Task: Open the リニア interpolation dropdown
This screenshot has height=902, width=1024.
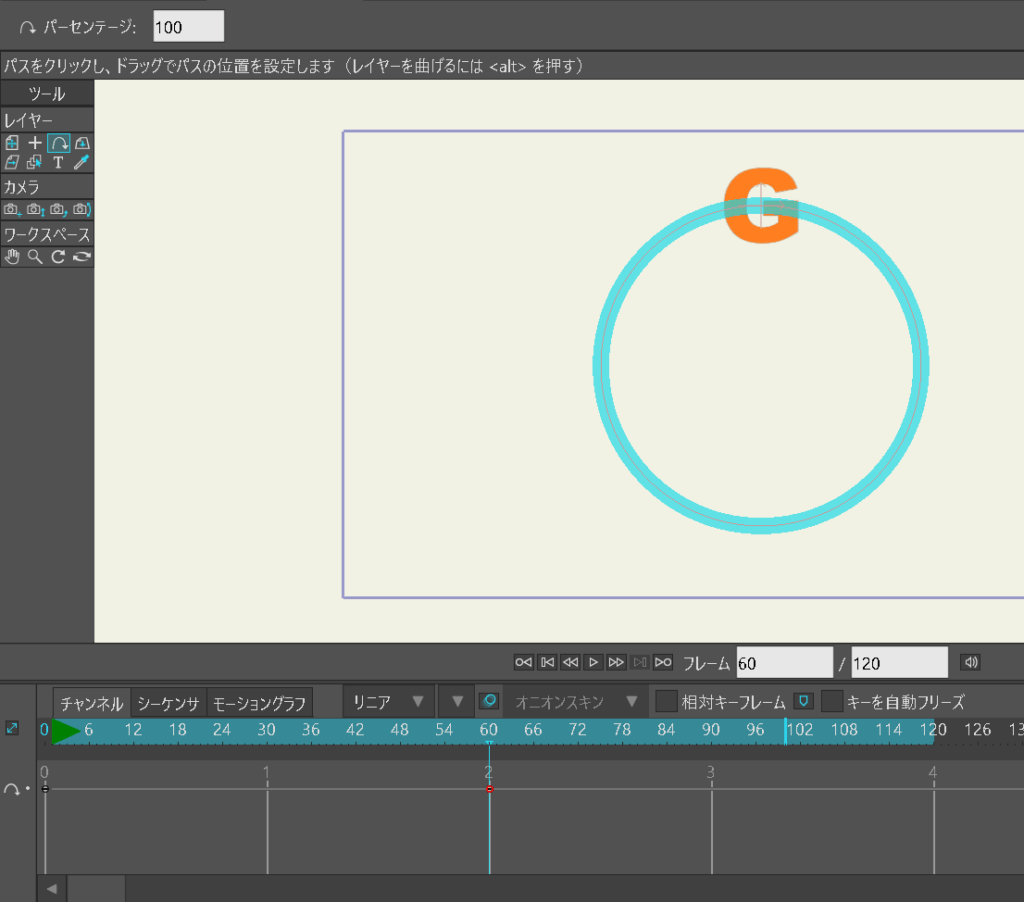Action: [387, 702]
